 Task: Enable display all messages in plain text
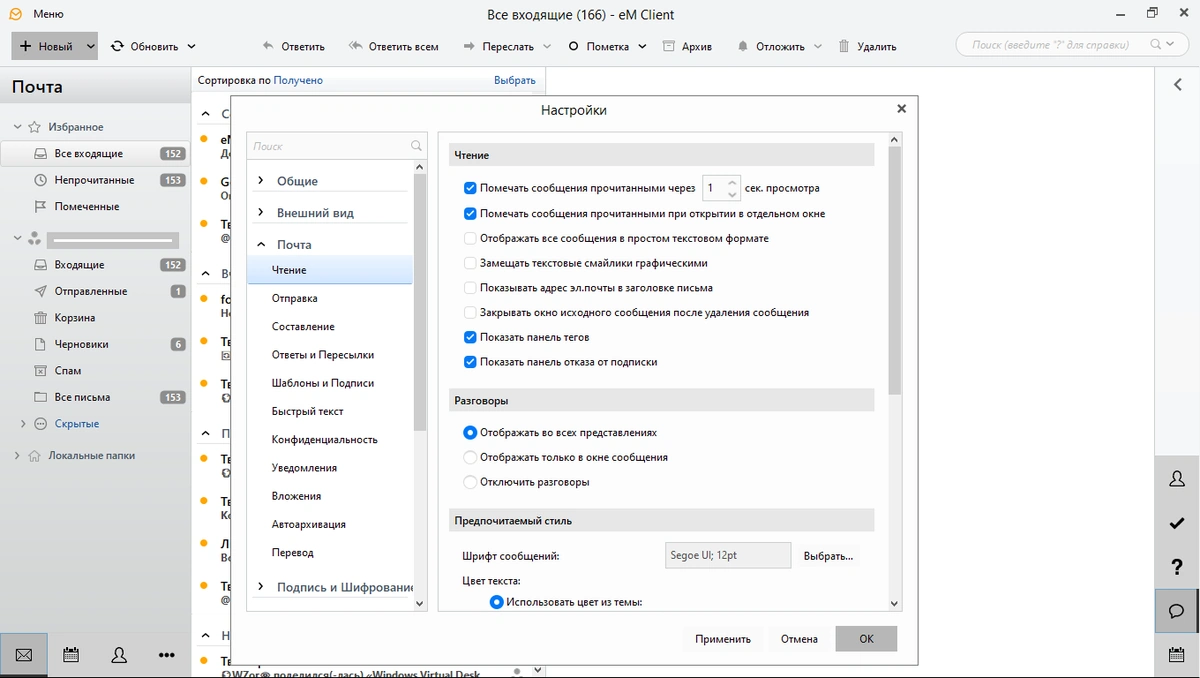coord(470,238)
